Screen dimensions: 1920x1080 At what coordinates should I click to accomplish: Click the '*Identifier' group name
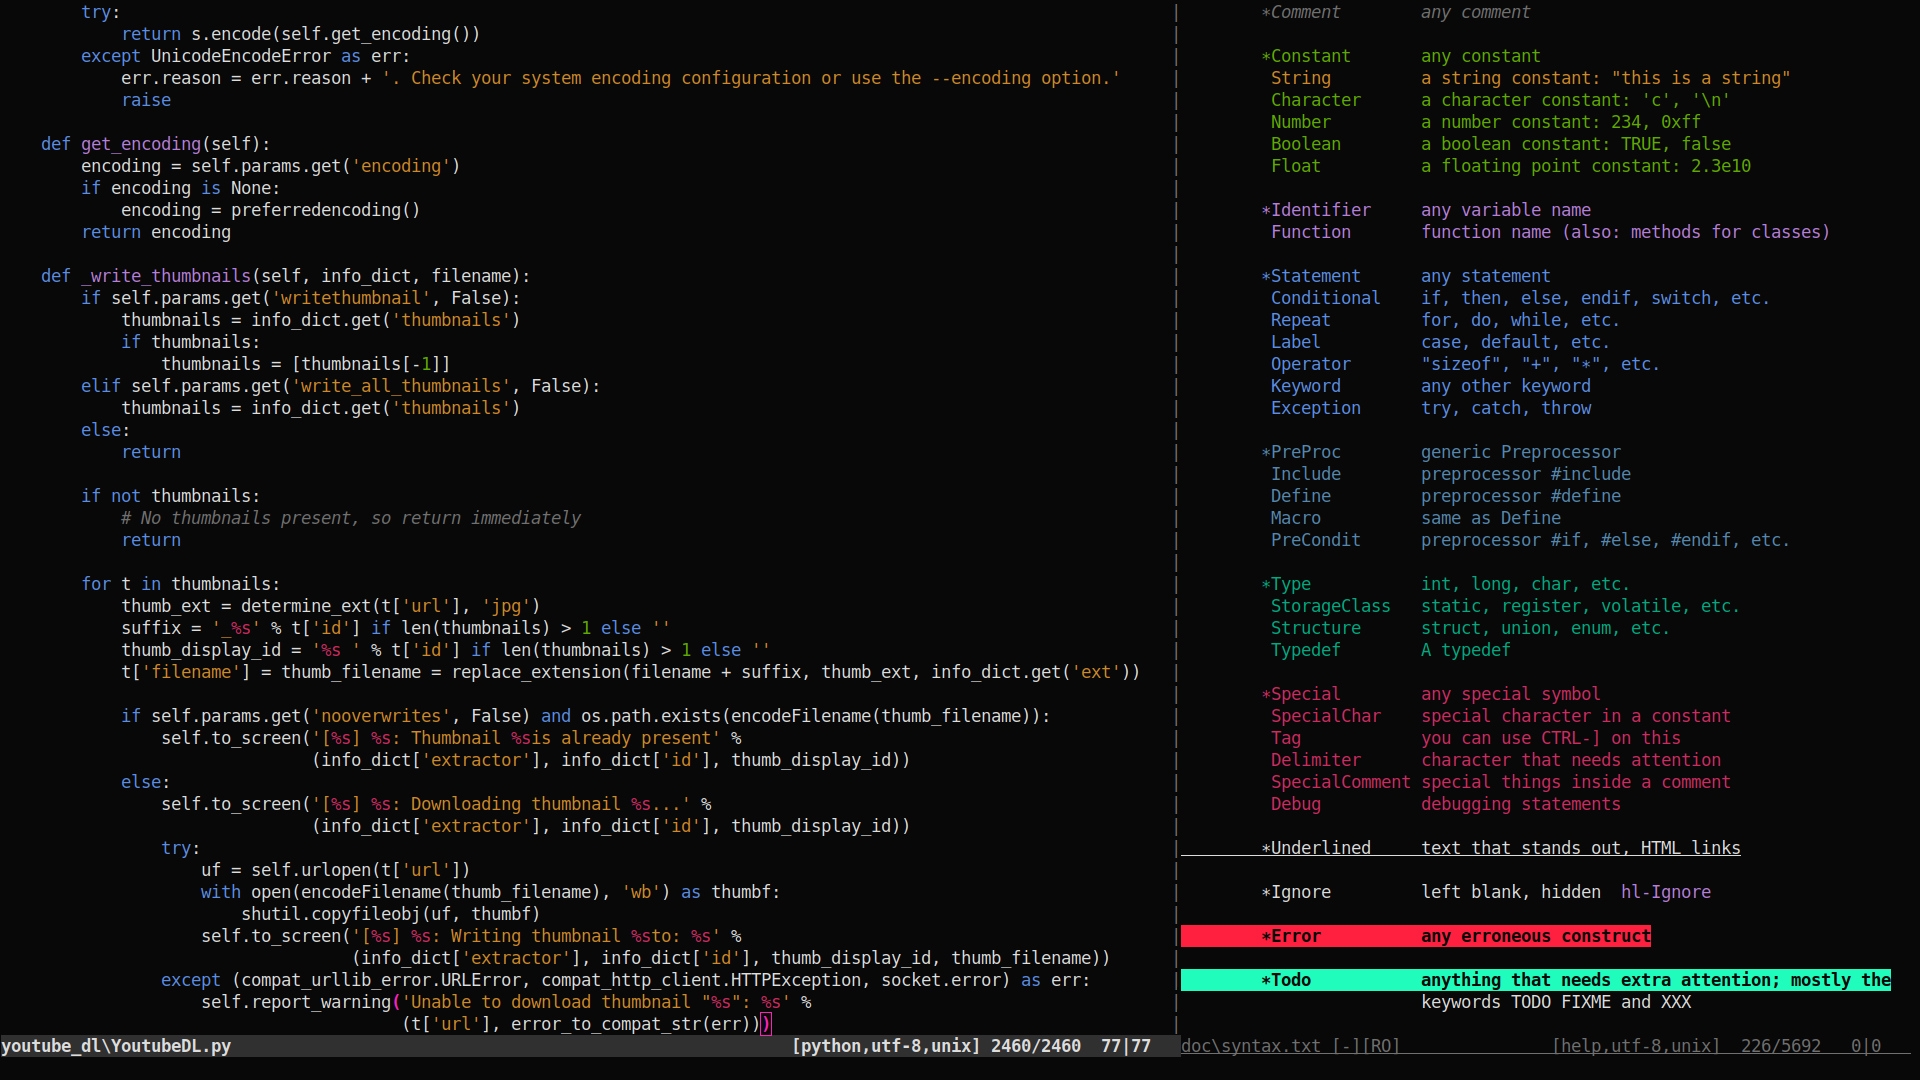point(1315,210)
